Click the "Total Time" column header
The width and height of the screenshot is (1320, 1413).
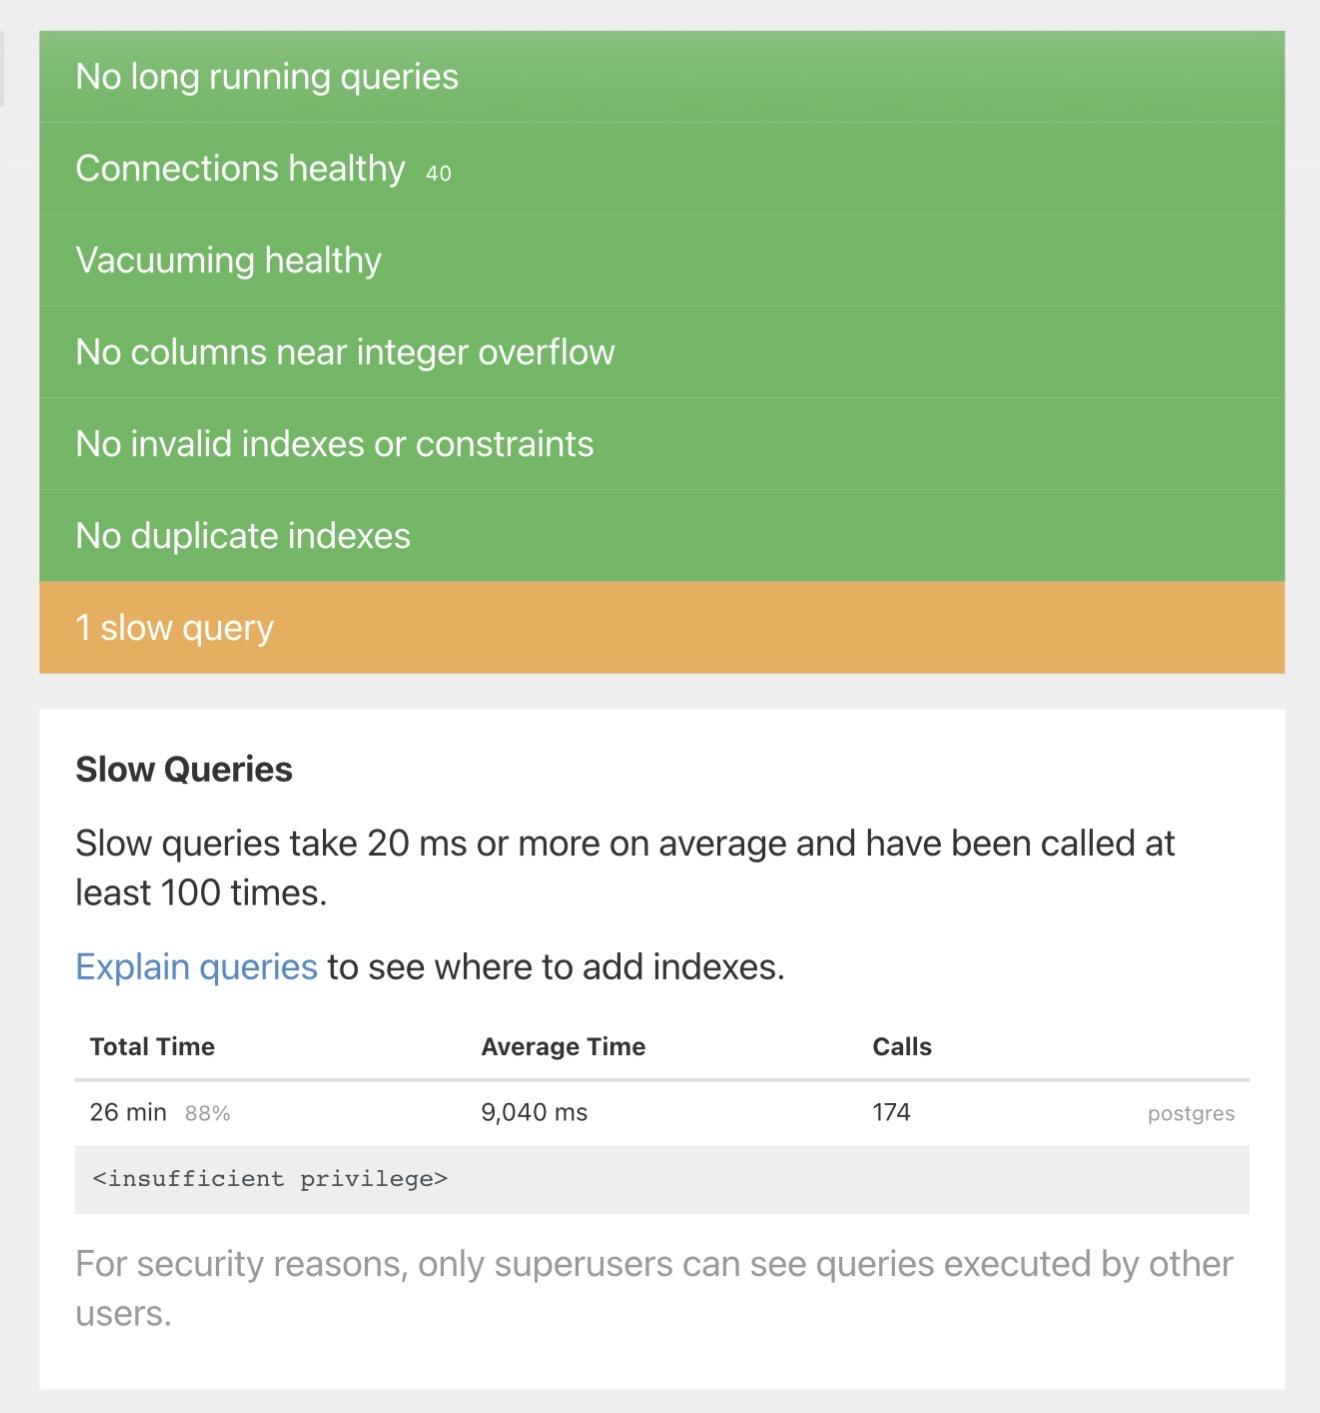tap(152, 1047)
